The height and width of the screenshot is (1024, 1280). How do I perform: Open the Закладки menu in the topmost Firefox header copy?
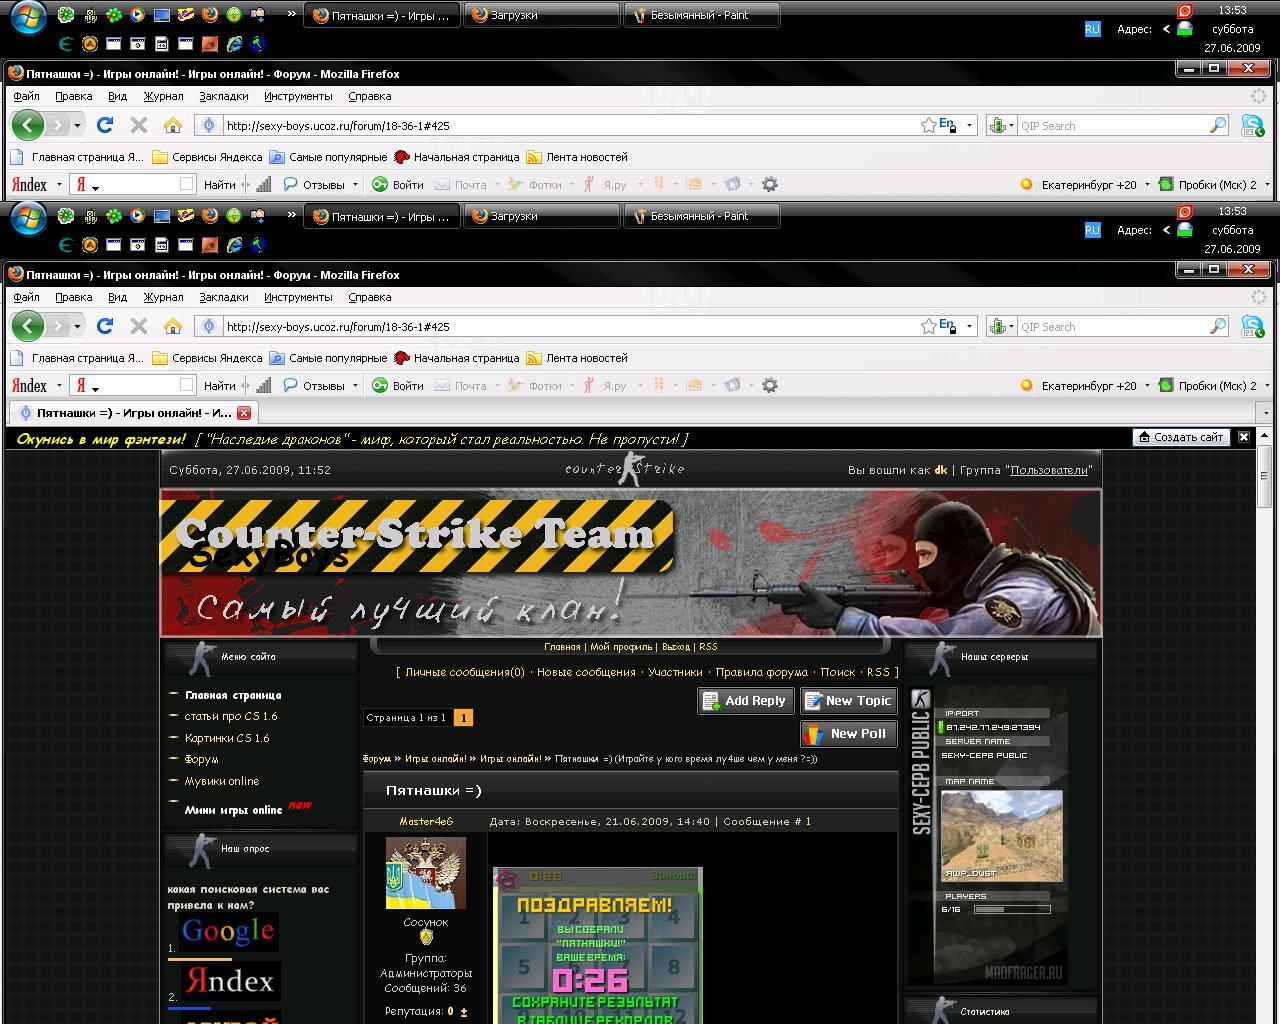[x=224, y=96]
